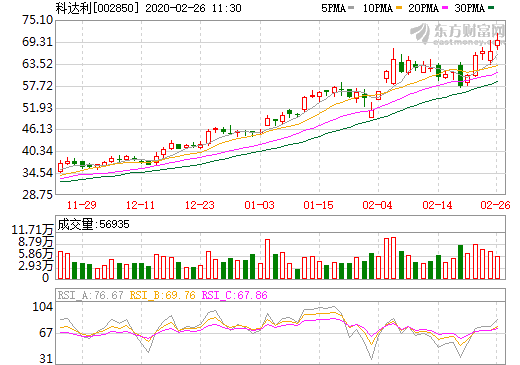Click the 2.93万 volume axis label
Viewport: 520px width, 365px height.
point(35,266)
